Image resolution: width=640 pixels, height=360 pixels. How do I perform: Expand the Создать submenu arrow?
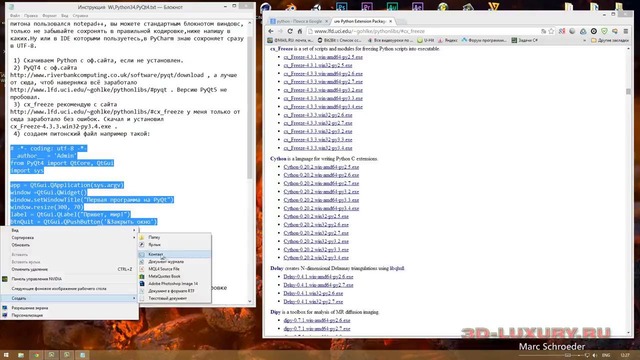[134, 298]
